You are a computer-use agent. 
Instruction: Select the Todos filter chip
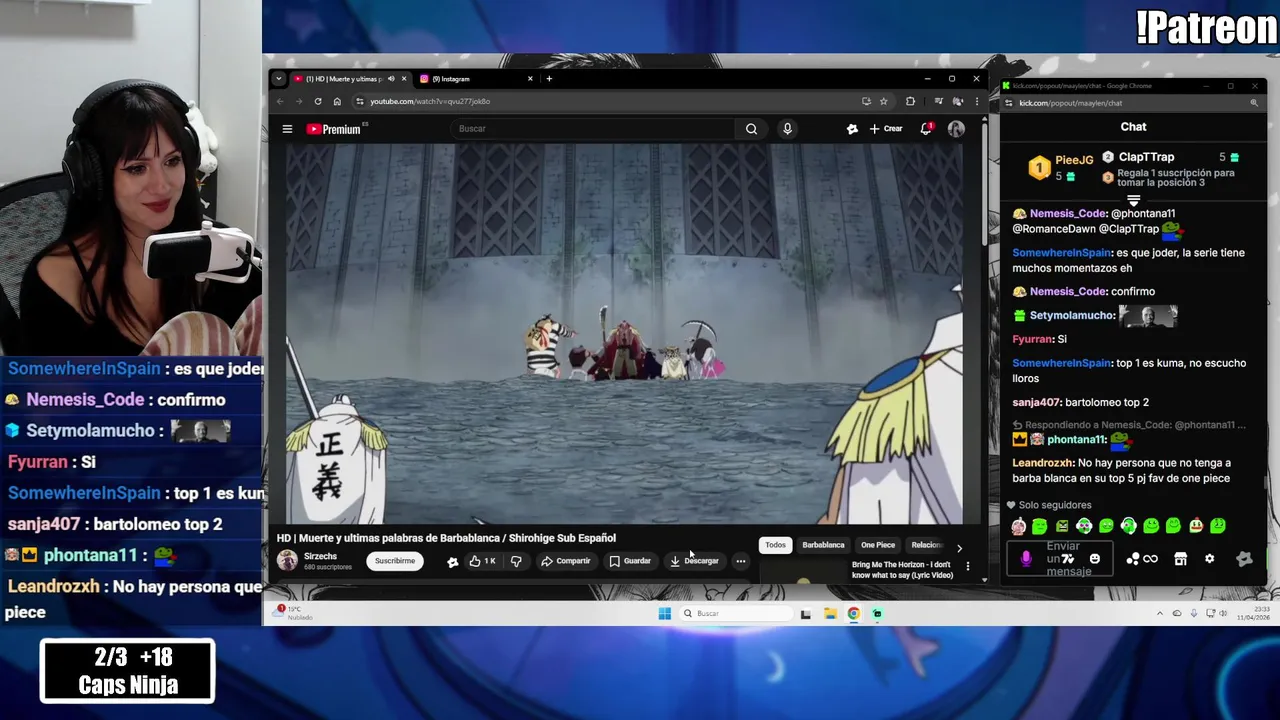point(775,545)
